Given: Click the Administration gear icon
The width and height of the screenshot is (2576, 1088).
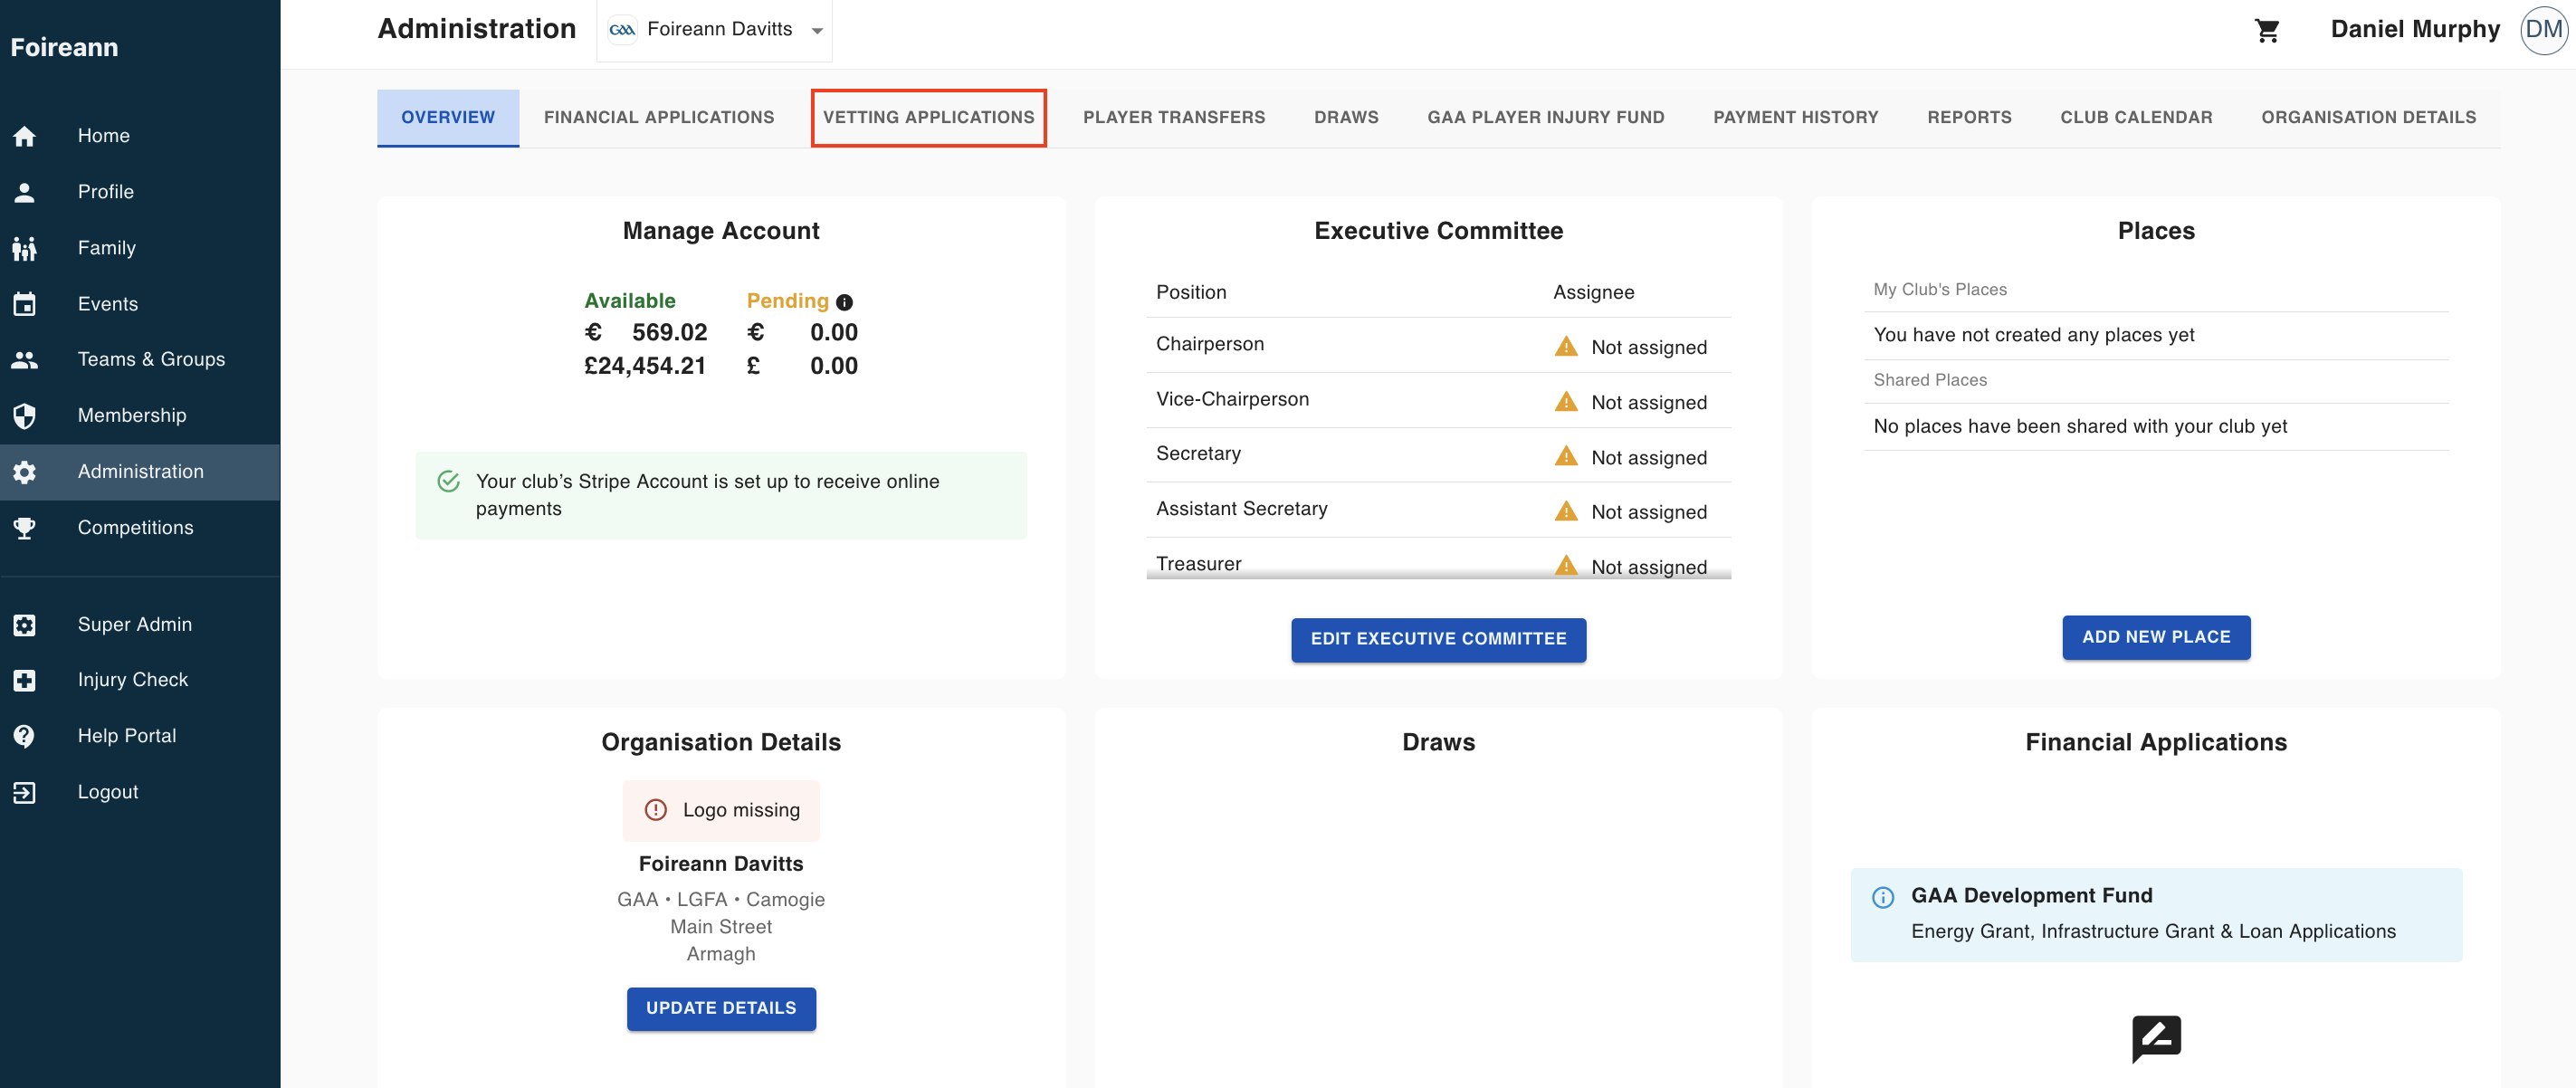Looking at the screenshot, I should pyautogui.click(x=25, y=472).
